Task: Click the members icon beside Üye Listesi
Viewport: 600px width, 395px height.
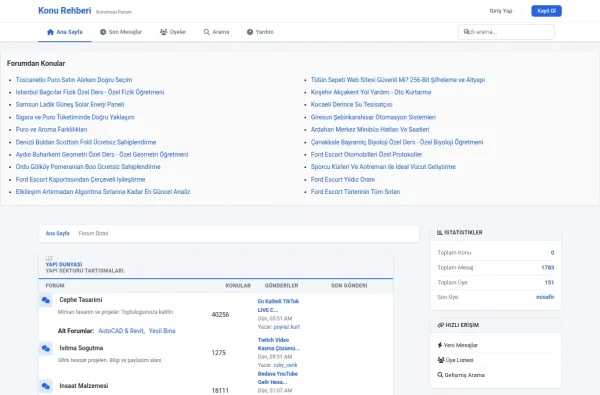Action: (x=440, y=360)
